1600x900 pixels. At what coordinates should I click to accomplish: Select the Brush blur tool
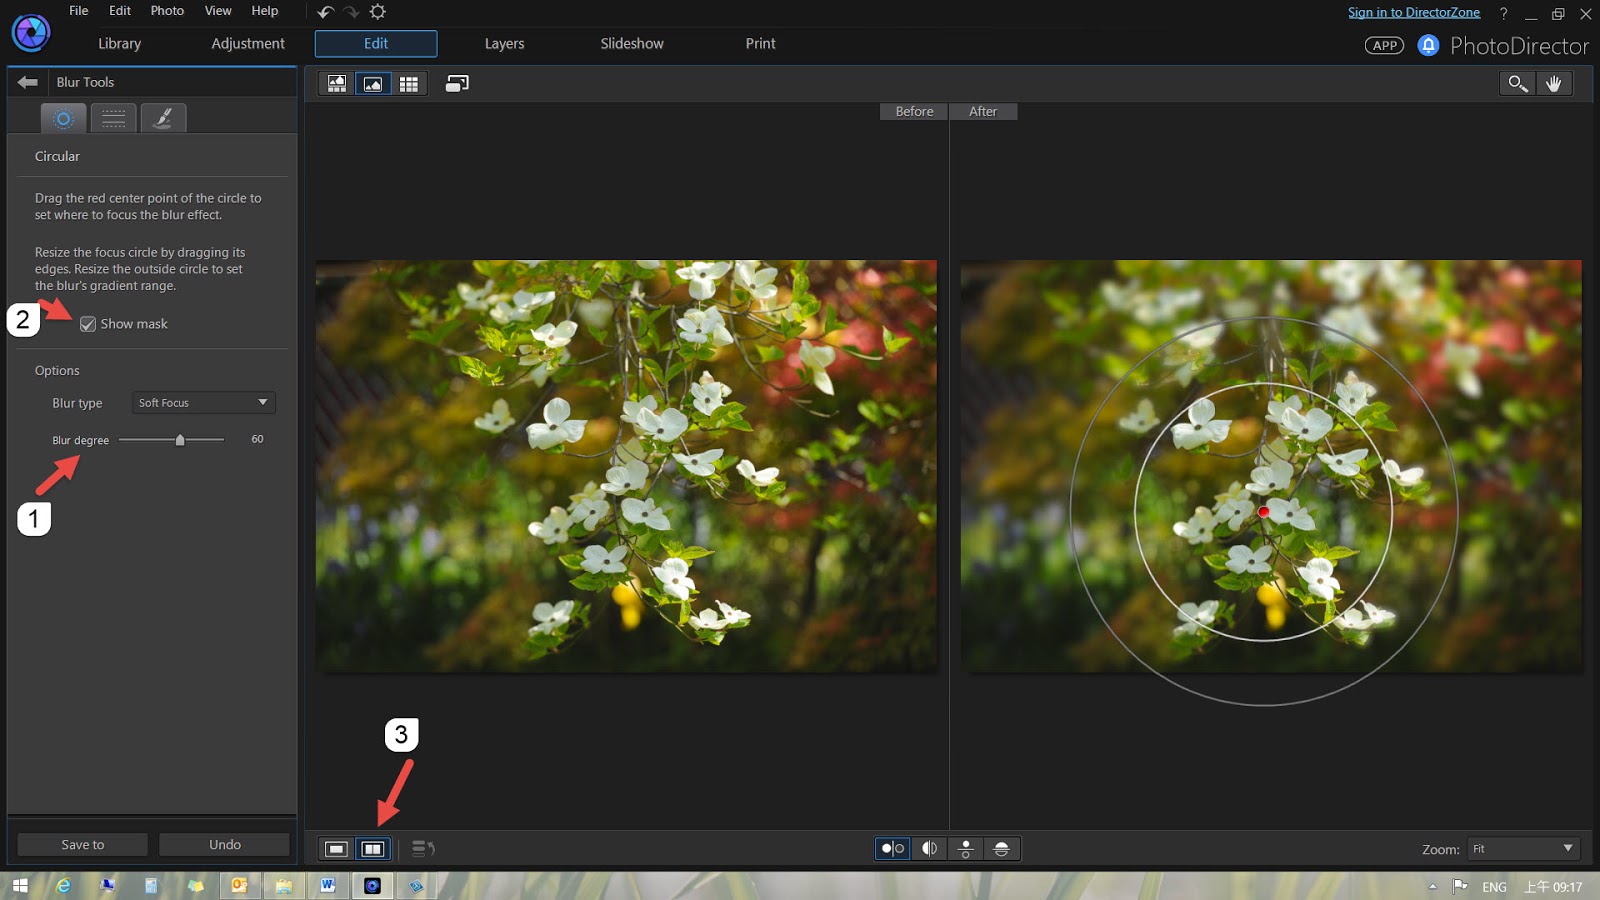163,118
